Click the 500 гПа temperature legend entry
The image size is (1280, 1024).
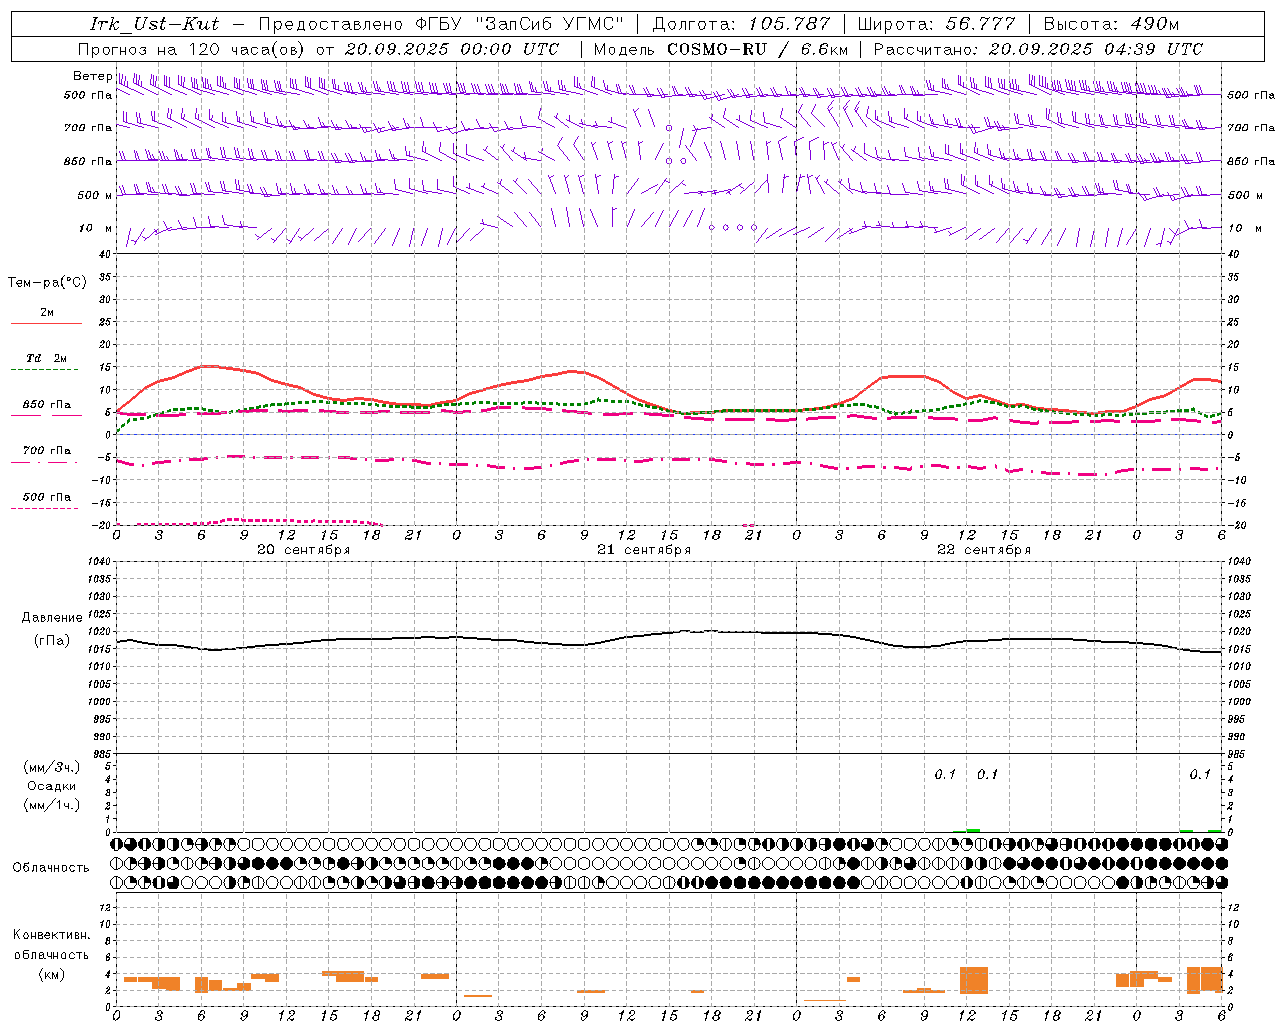46,497
